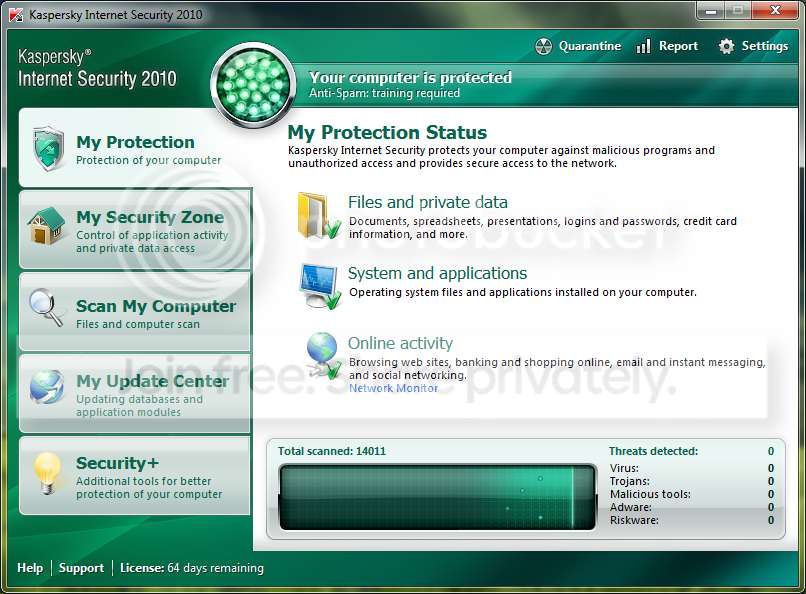Click the green protection status indicator orb

[253, 85]
